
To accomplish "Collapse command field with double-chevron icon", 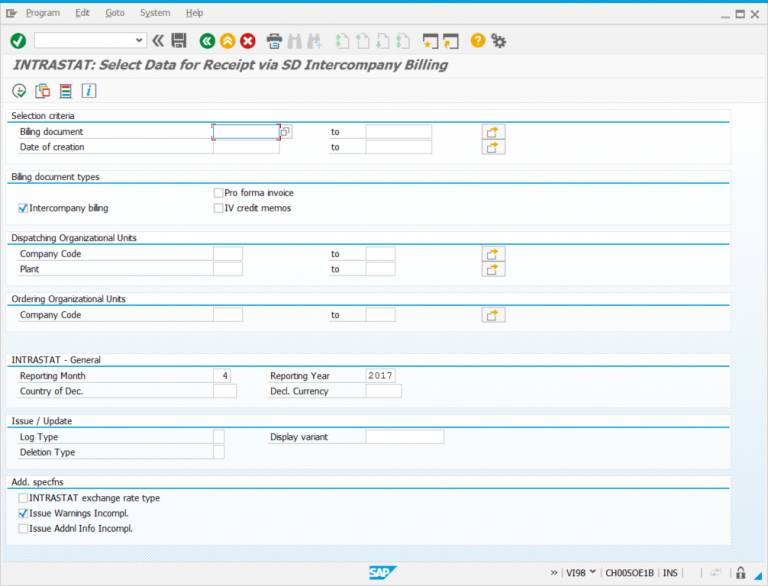I will (158, 41).
